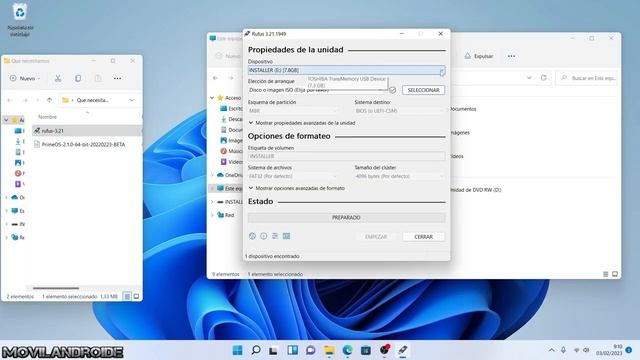The image size is (640, 360).
Task: Select Acceso rápido in Este equipo sidebar
Action: (230, 98)
